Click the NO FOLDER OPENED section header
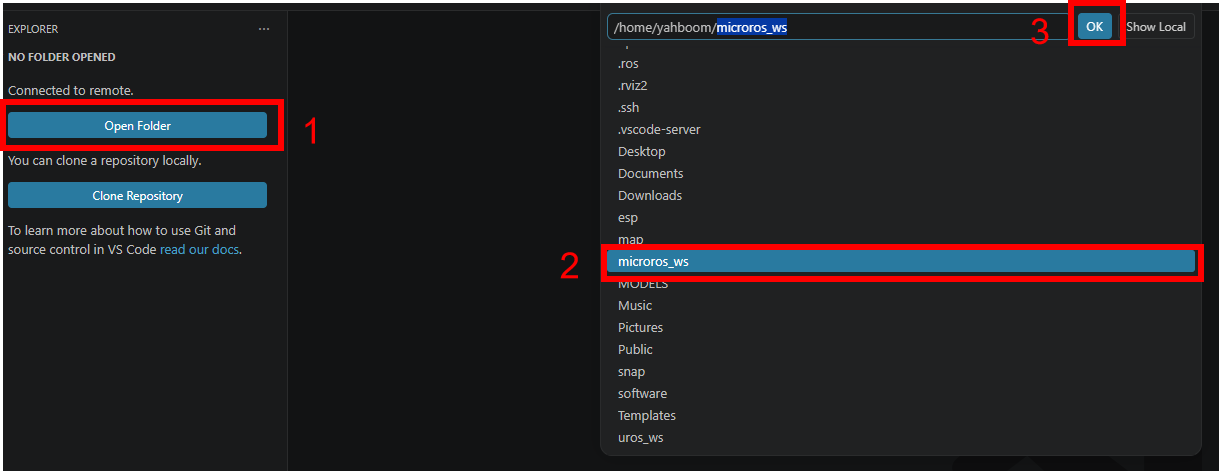This screenshot has width=1219, height=471. (62, 57)
